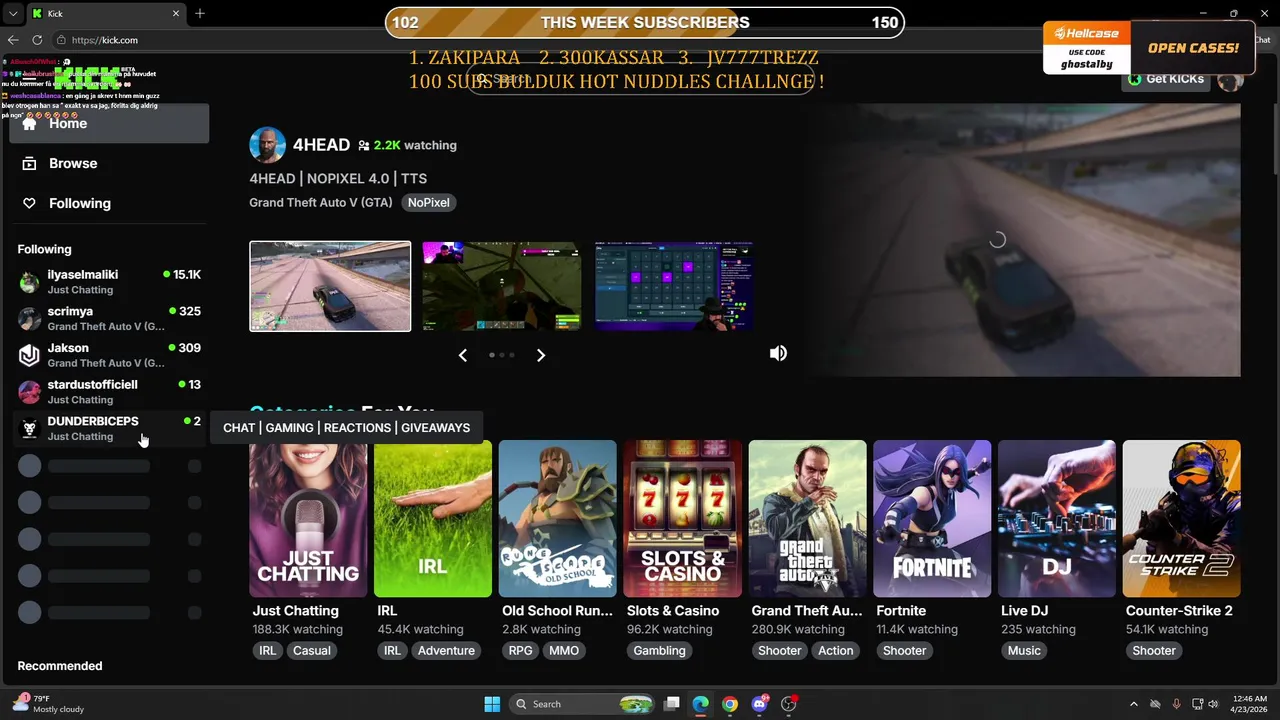
Task: Click the MMO tag
Action: click(564, 650)
